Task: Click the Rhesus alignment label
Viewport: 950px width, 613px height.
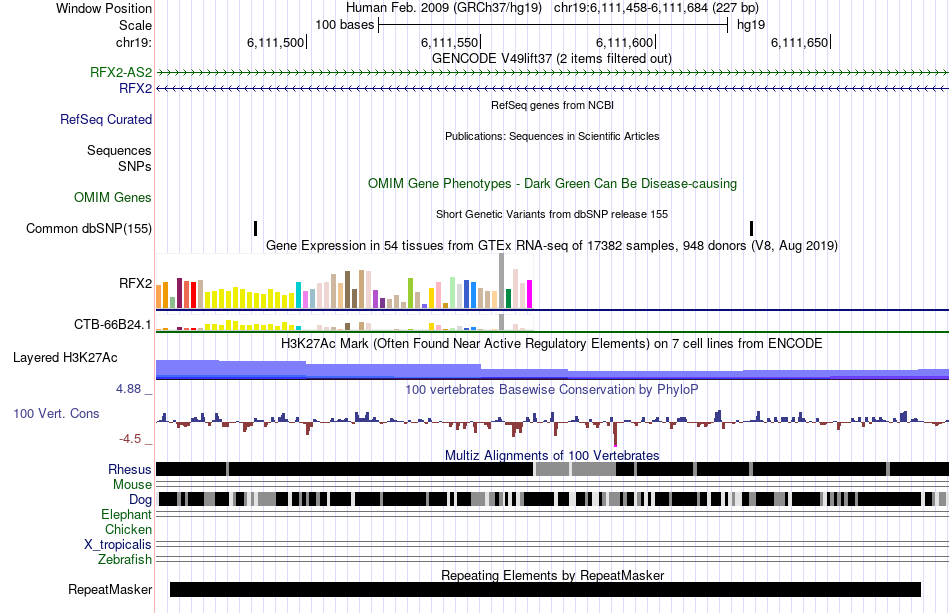Action: pos(130,469)
